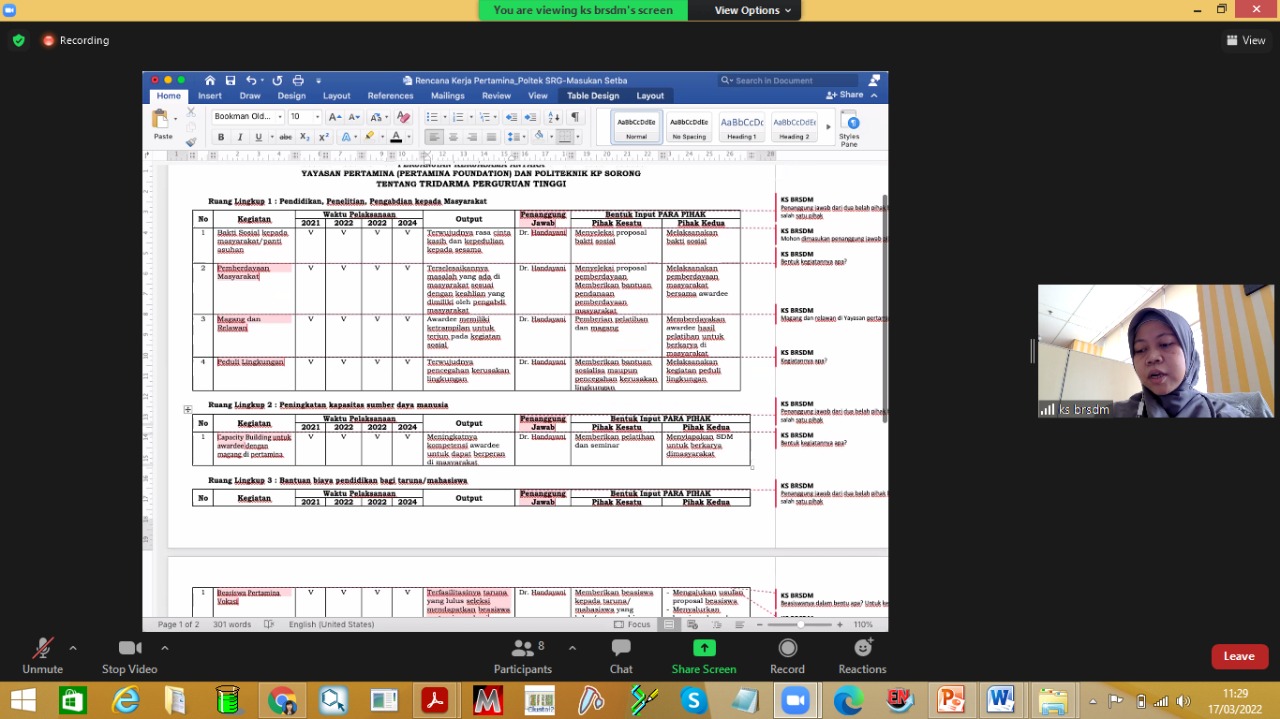This screenshot has width=1280, height=719.
Task: Open Google Chrome from the taskbar
Action: click(x=281, y=700)
